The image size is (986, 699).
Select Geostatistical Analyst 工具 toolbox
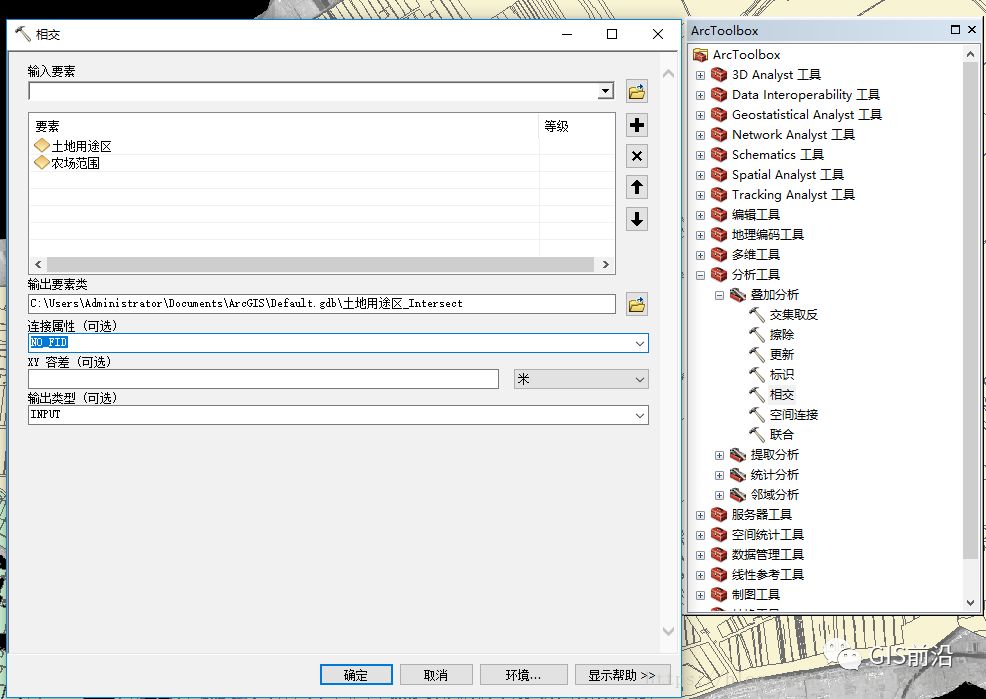point(807,114)
